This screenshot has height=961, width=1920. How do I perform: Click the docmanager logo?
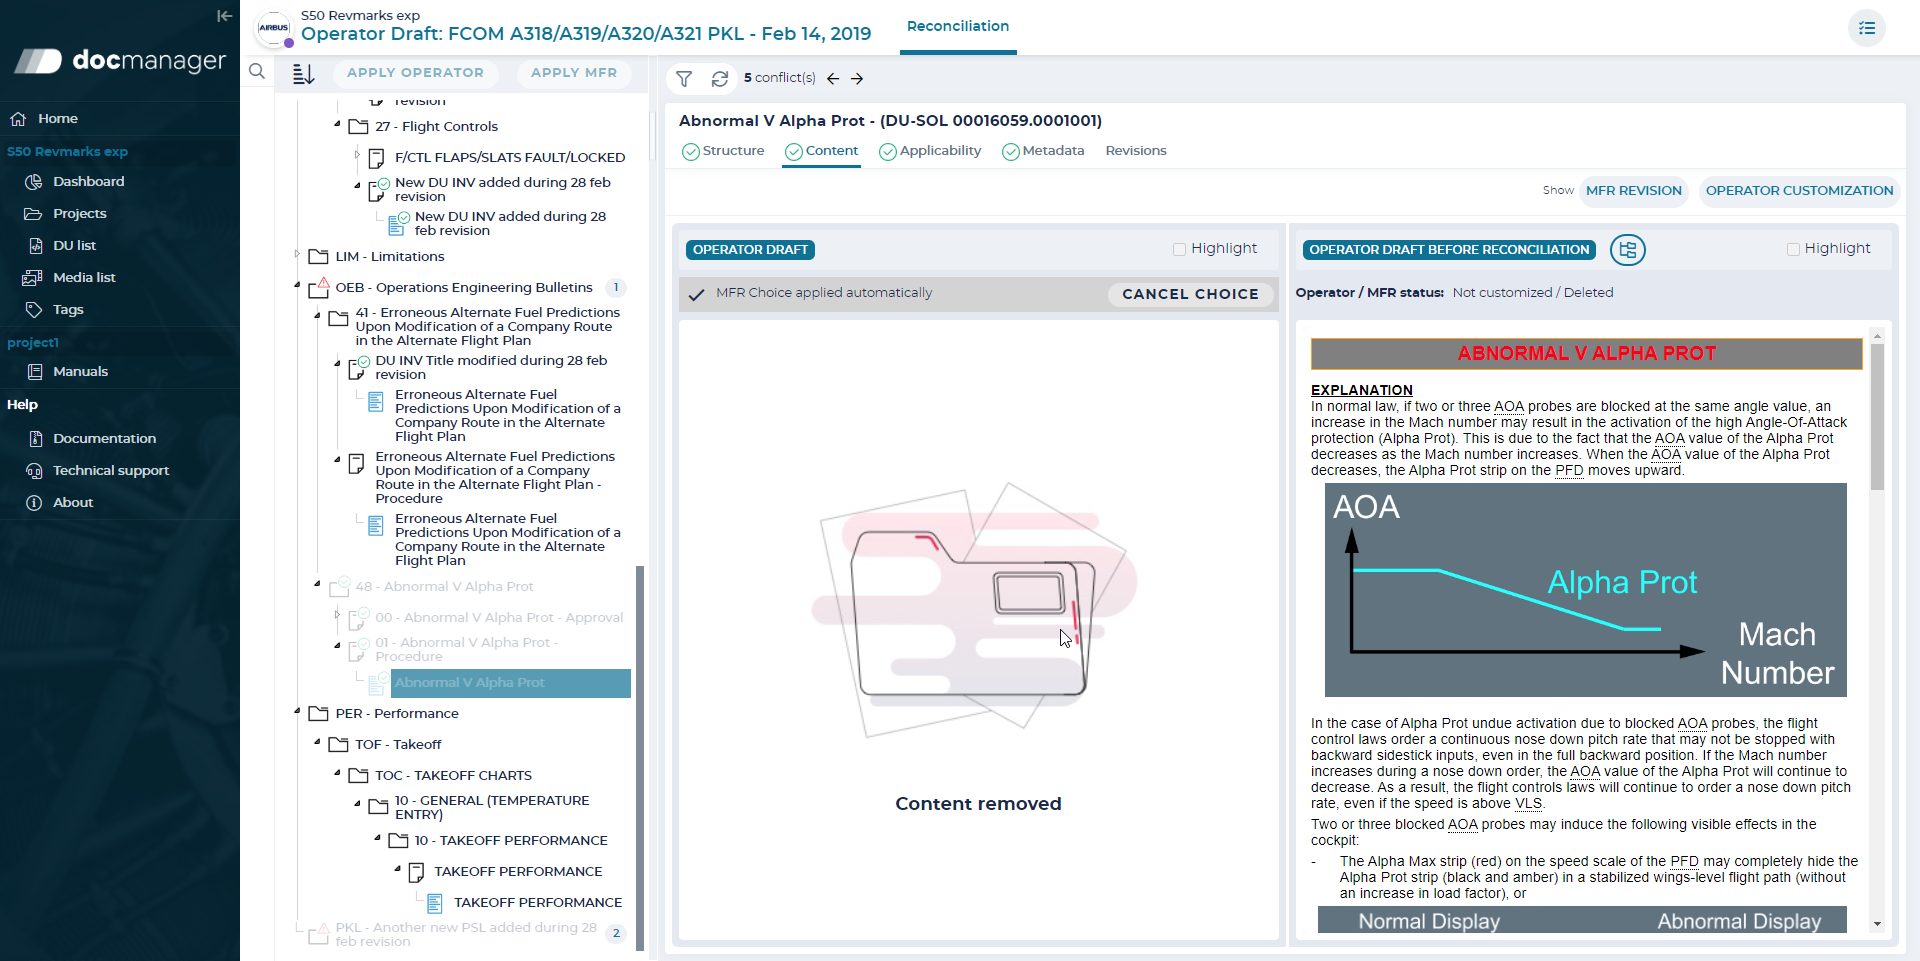coord(120,61)
